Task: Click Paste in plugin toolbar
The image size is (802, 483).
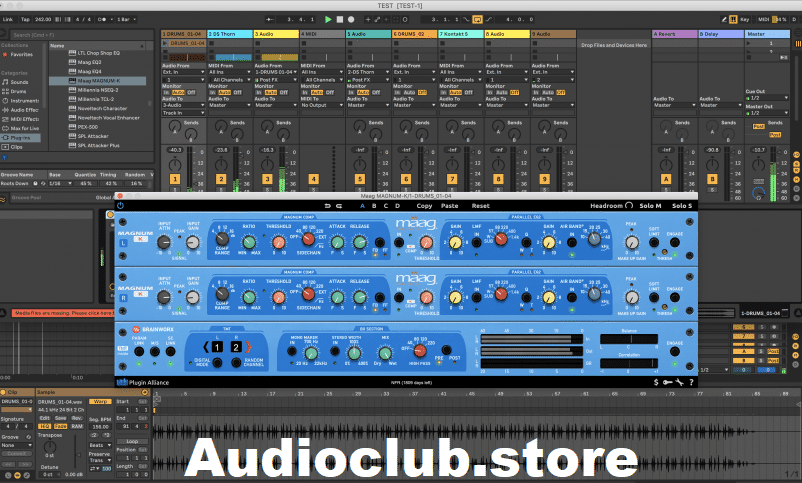Action: pyautogui.click(x=450, y=206)
